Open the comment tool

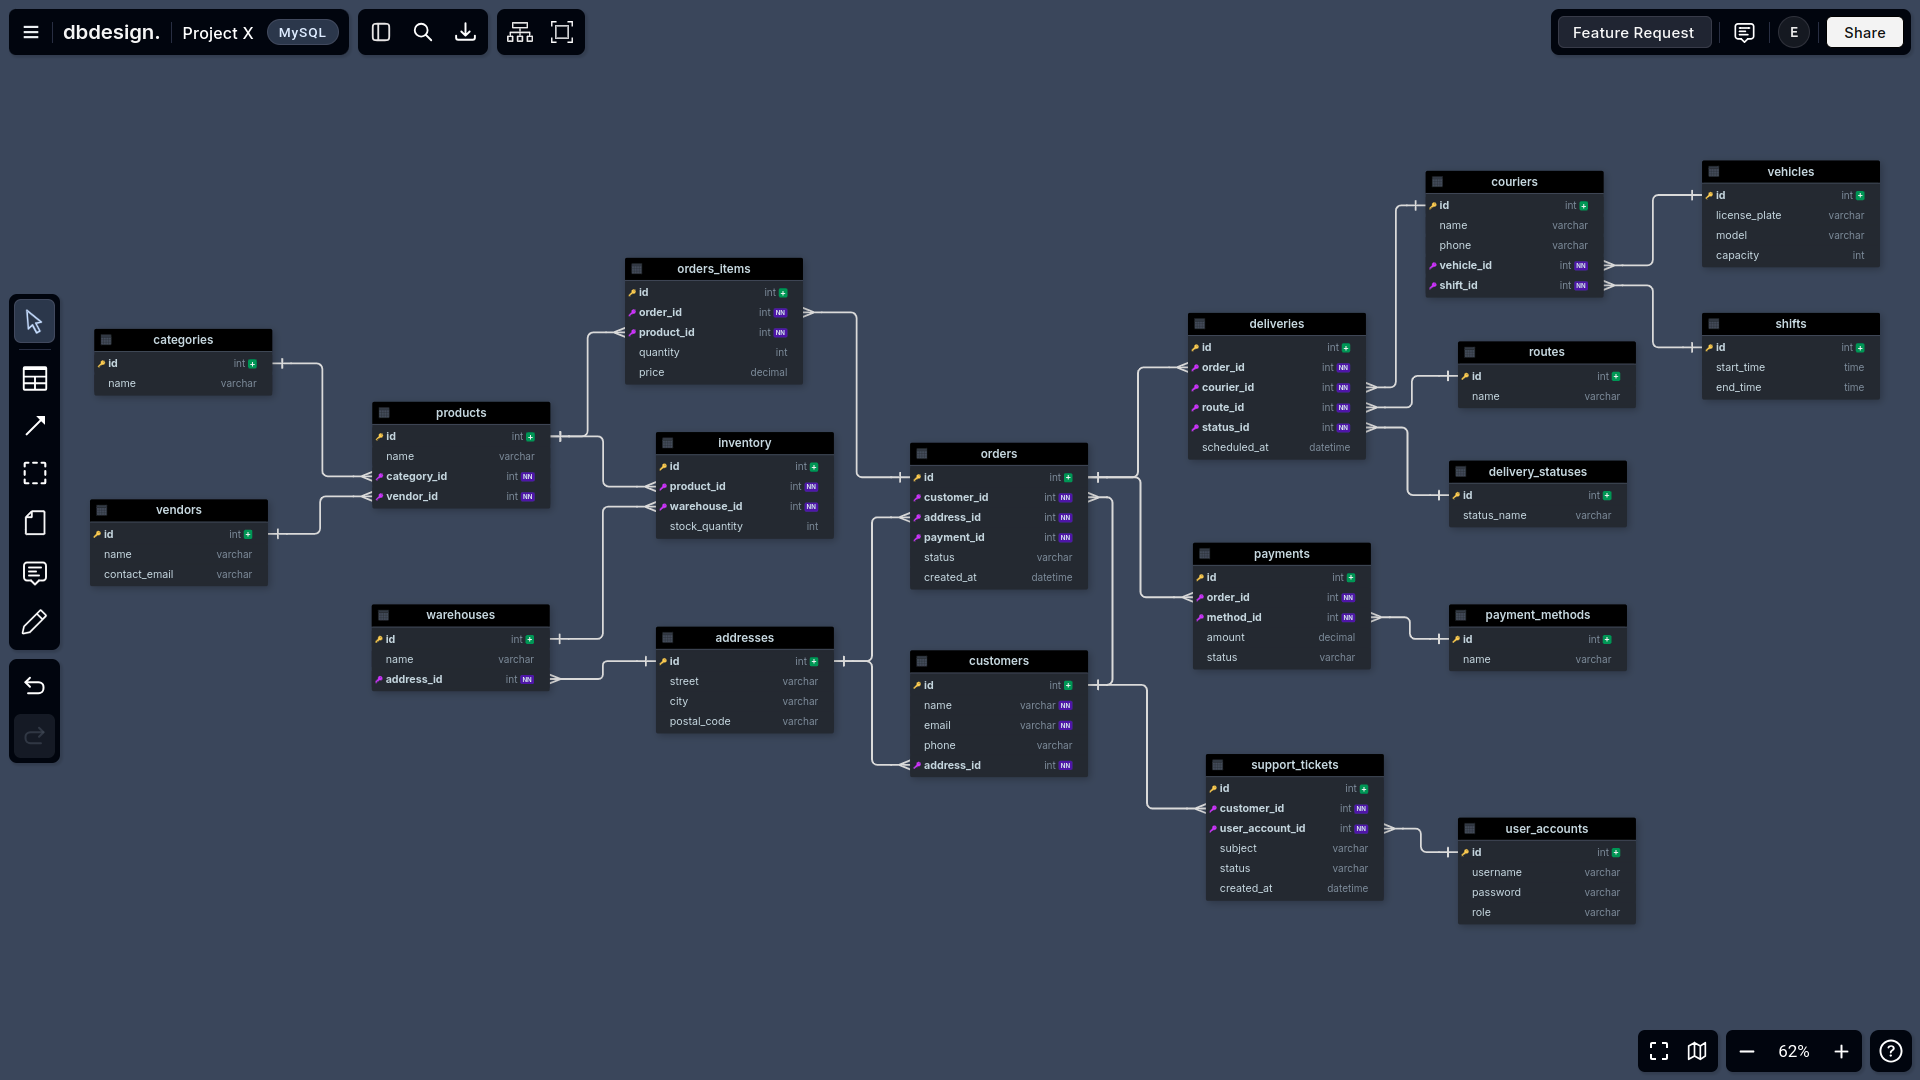click(x=34, y=573)
